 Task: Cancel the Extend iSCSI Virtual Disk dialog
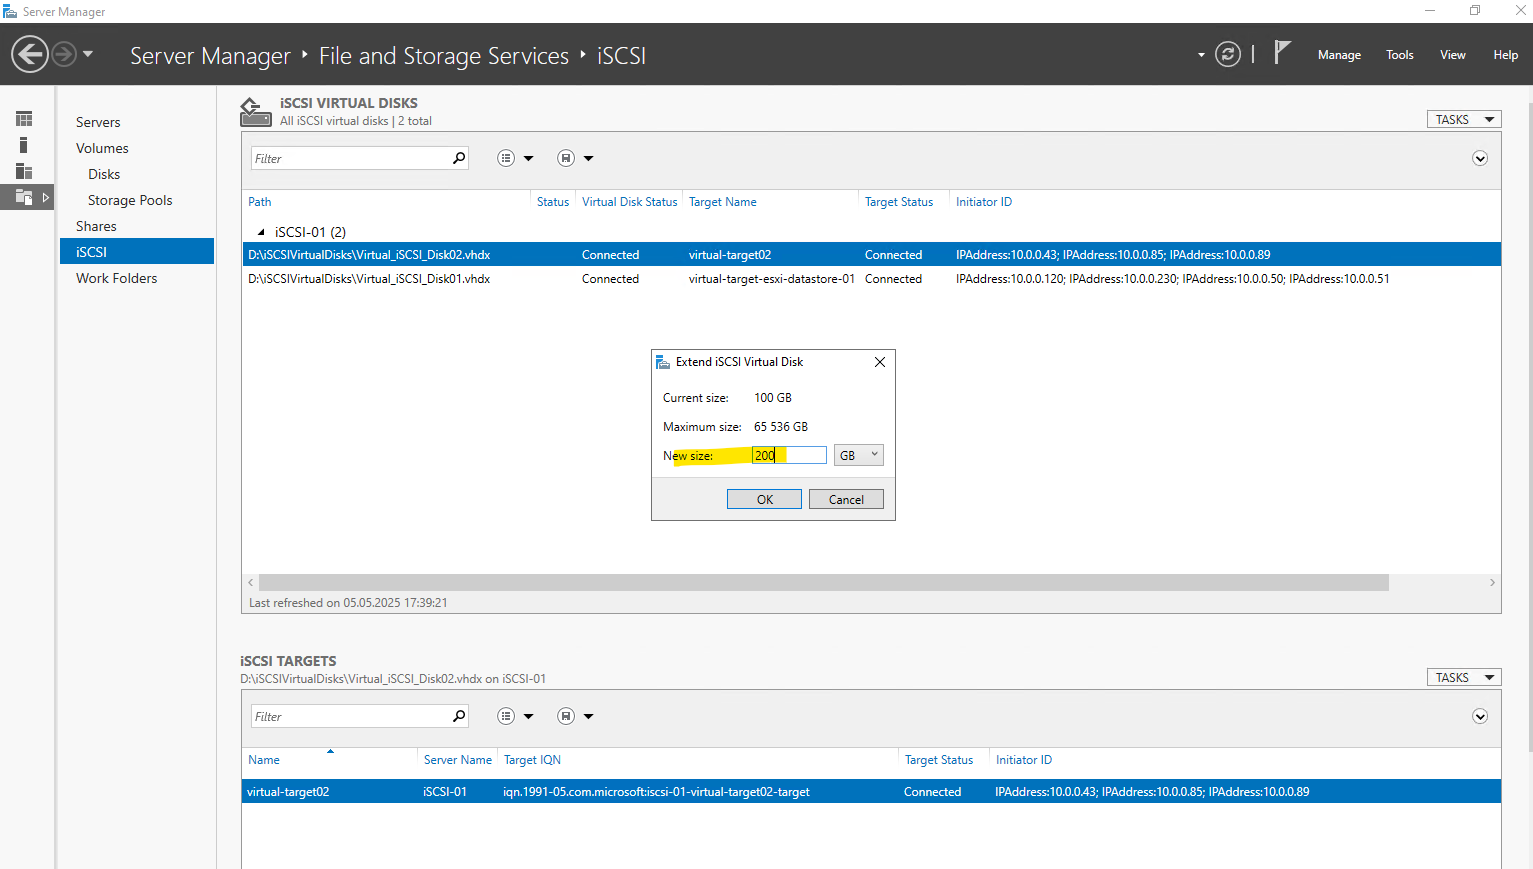[x=846, y=499]
